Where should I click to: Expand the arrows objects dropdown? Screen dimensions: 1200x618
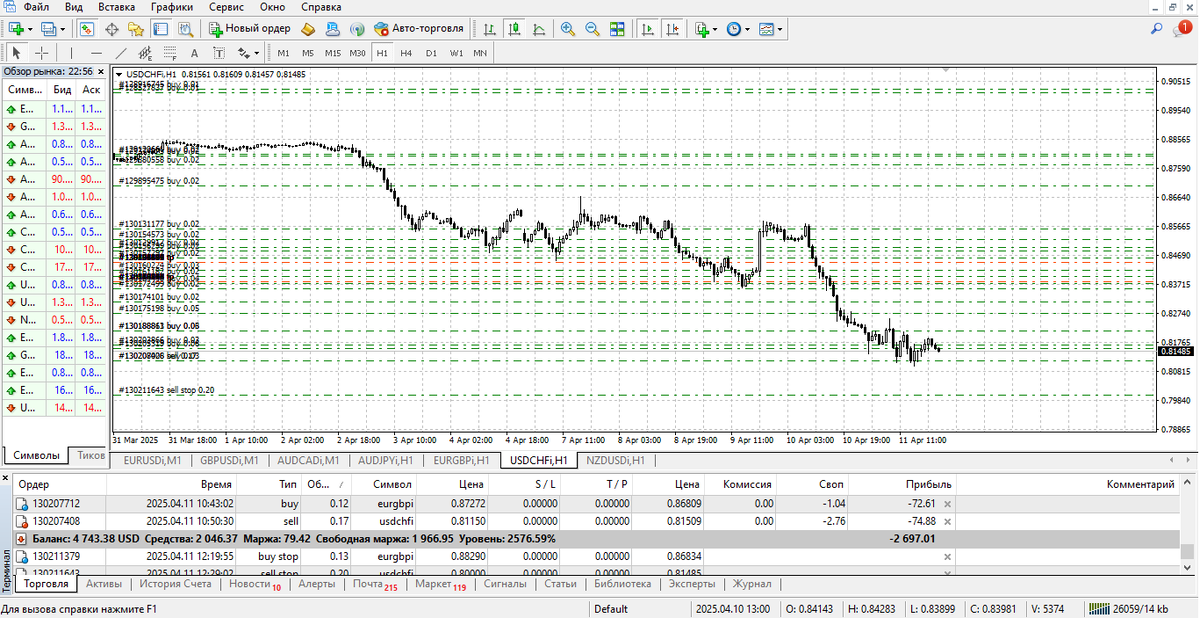[x=256, y=52]
